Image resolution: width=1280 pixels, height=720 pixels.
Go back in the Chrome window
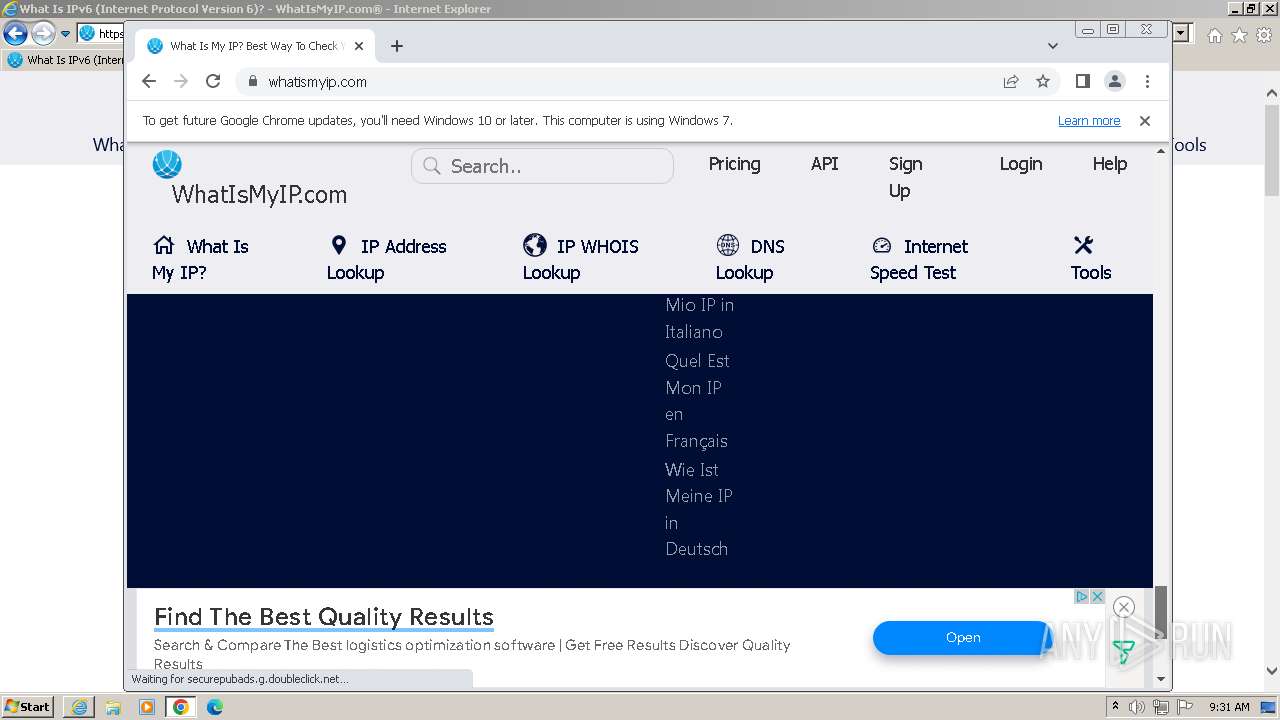pyautogui.click(x=149, y=81)
